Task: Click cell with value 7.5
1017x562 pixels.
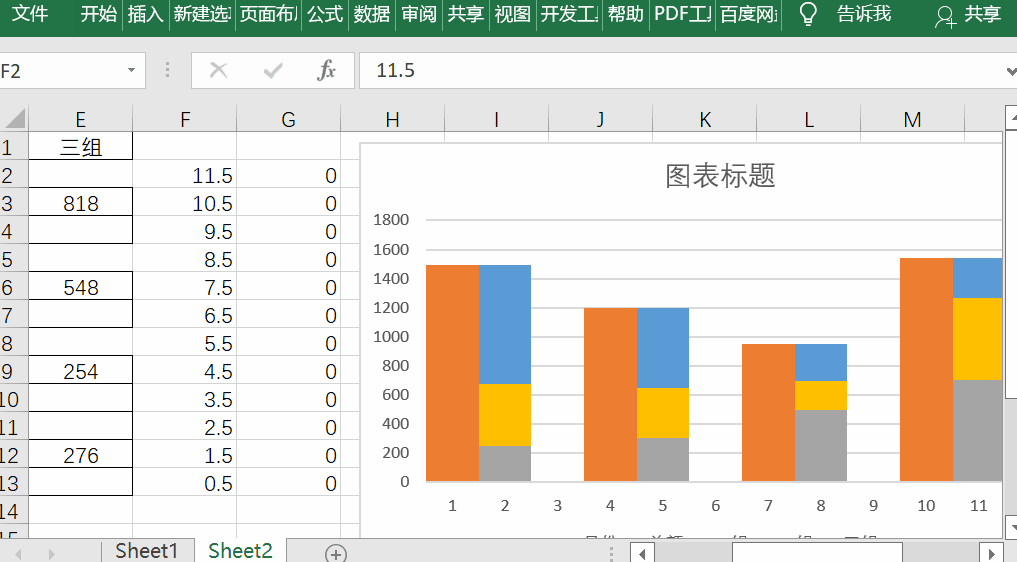Action: point(185,287)
